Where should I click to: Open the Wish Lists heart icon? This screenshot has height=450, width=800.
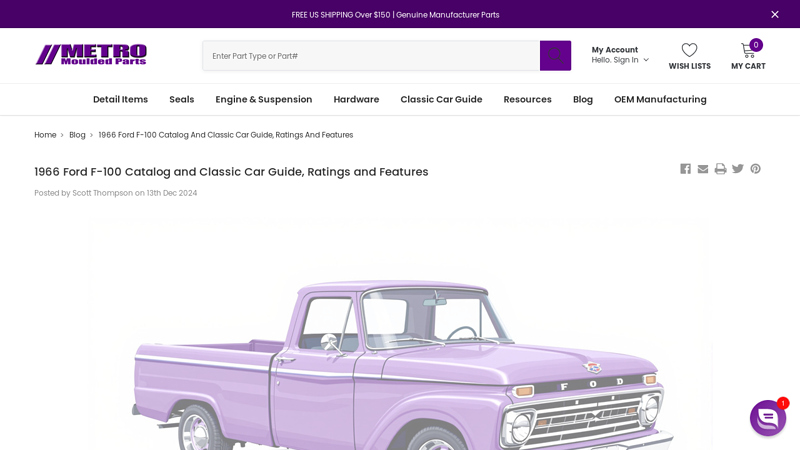[689, 51]
